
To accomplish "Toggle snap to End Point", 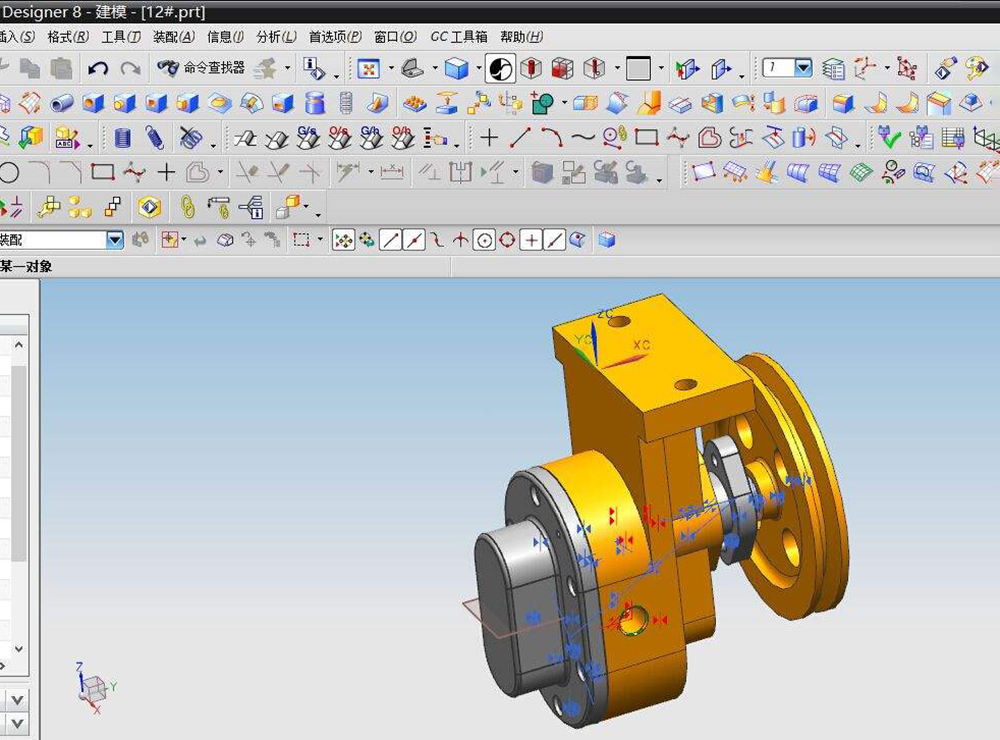I will (390, 240).
